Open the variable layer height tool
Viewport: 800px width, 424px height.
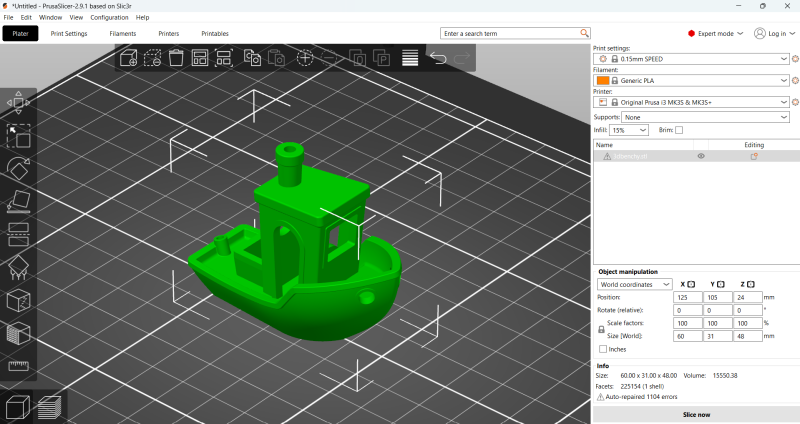point(410,58)
